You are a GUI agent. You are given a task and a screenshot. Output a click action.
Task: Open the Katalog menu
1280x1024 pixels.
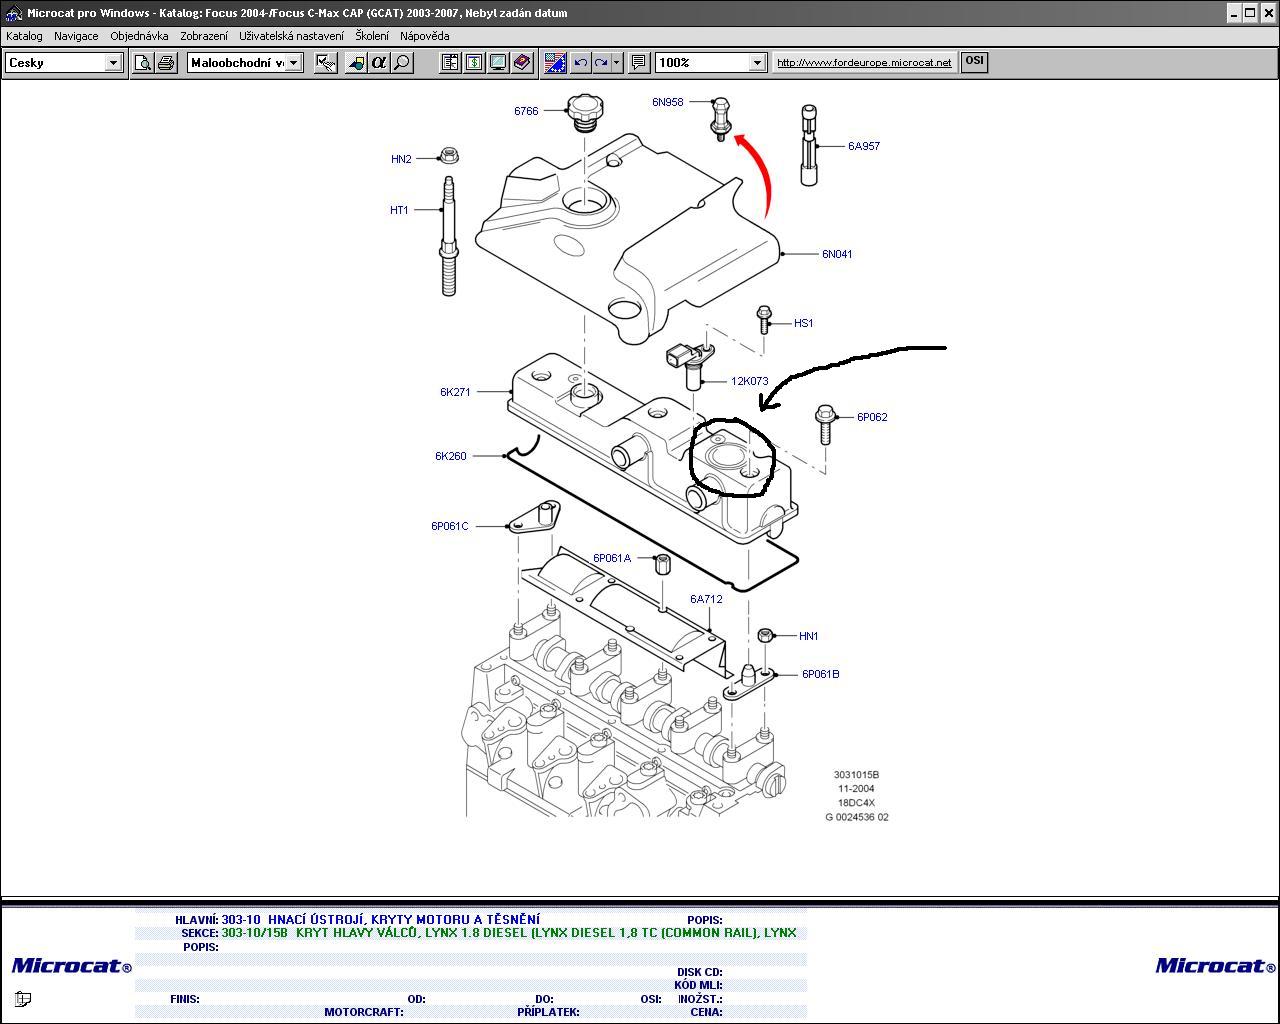(x=24, y=36)
